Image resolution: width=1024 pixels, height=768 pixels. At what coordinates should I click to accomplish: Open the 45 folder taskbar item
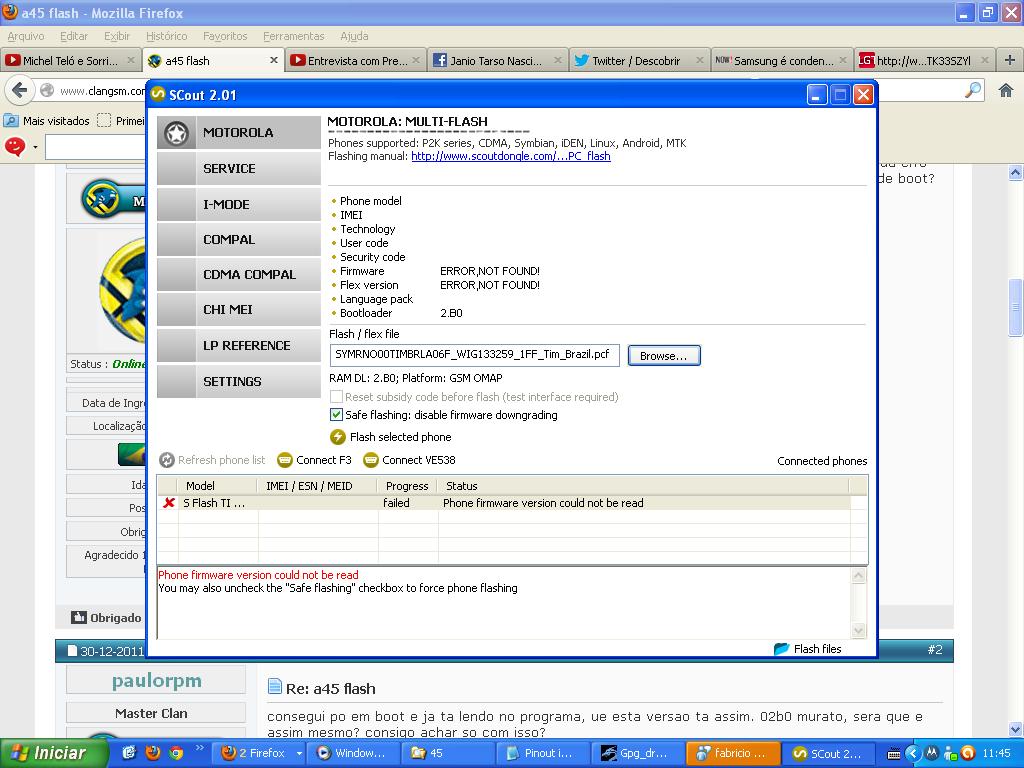(447, 753)
